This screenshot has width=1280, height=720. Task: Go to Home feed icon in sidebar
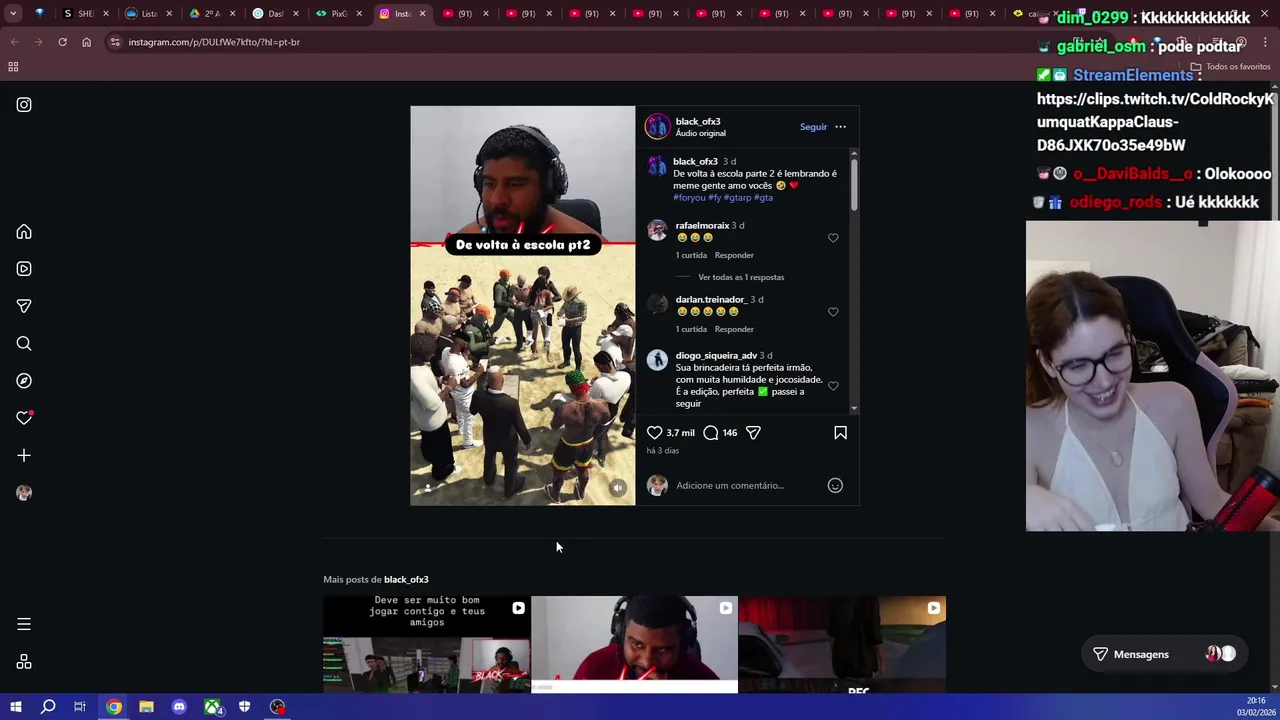point(24,232)
